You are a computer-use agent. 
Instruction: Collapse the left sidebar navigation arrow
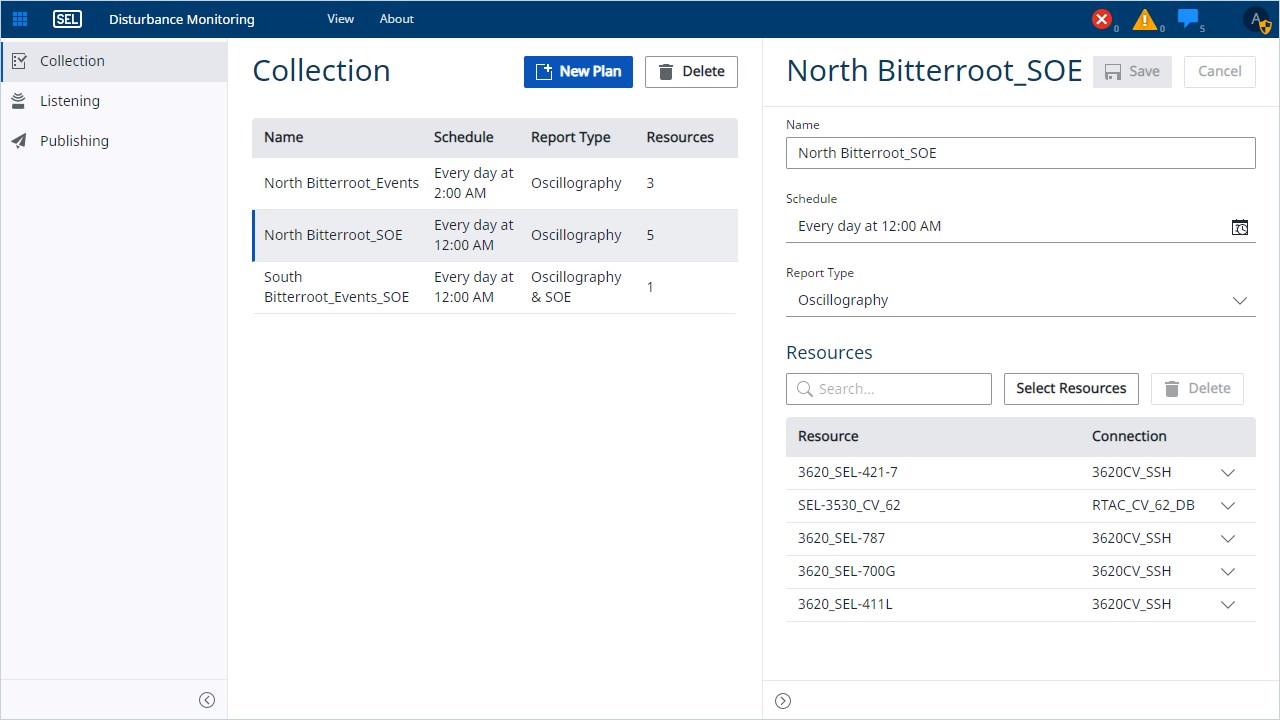click(207, 700)
